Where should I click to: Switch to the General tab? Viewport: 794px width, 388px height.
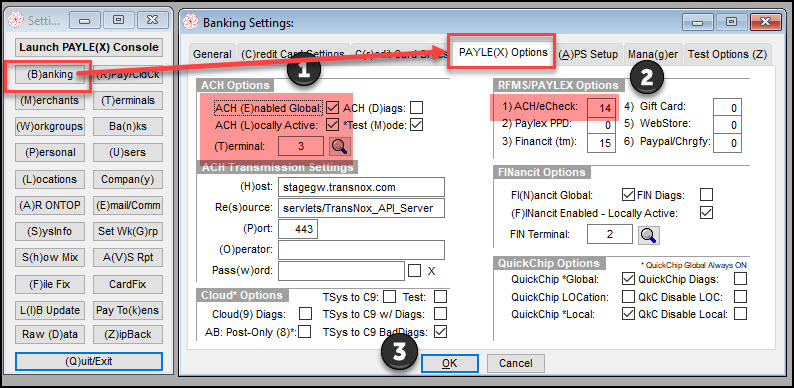212,55
